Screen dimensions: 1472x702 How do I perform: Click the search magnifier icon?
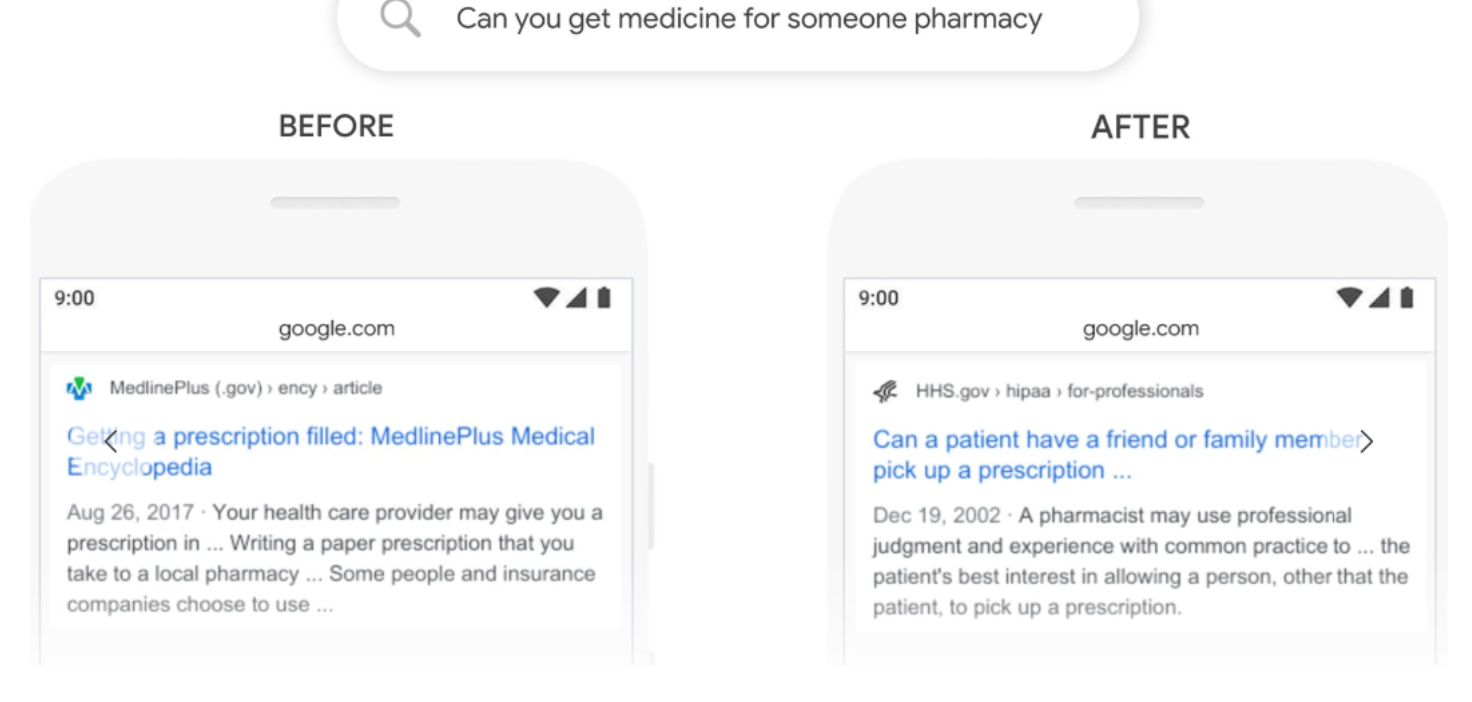tap(400, 19)
